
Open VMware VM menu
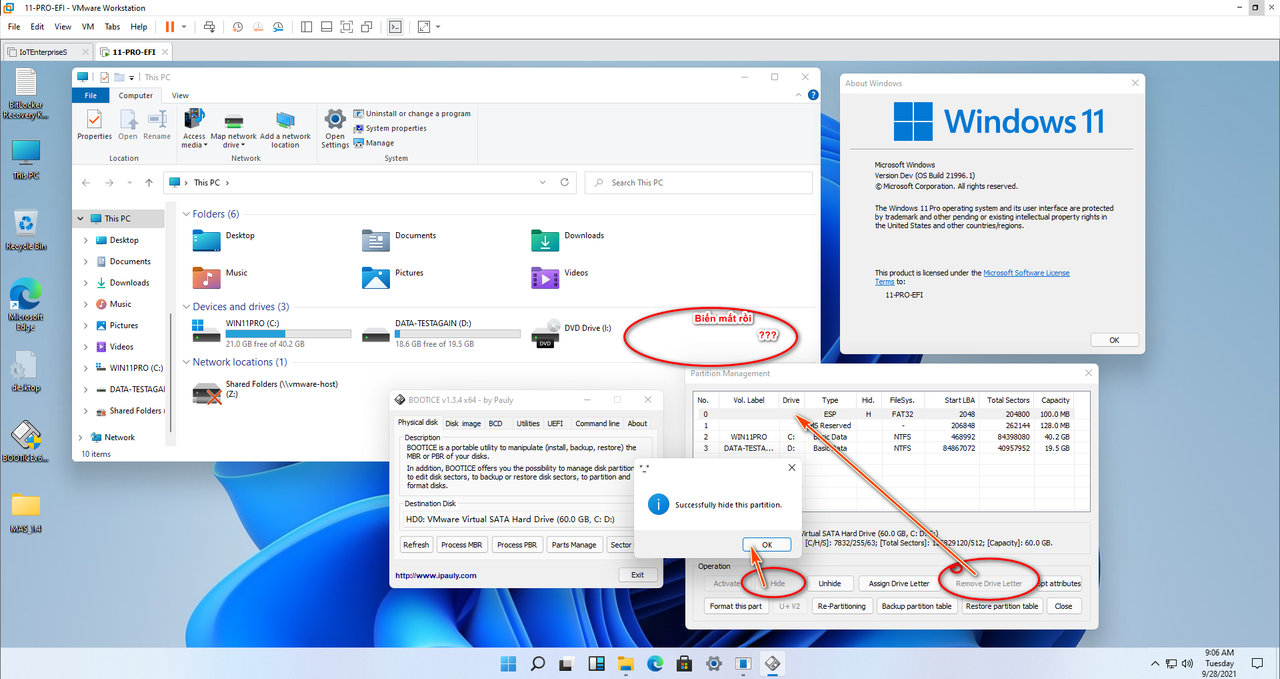88,26
